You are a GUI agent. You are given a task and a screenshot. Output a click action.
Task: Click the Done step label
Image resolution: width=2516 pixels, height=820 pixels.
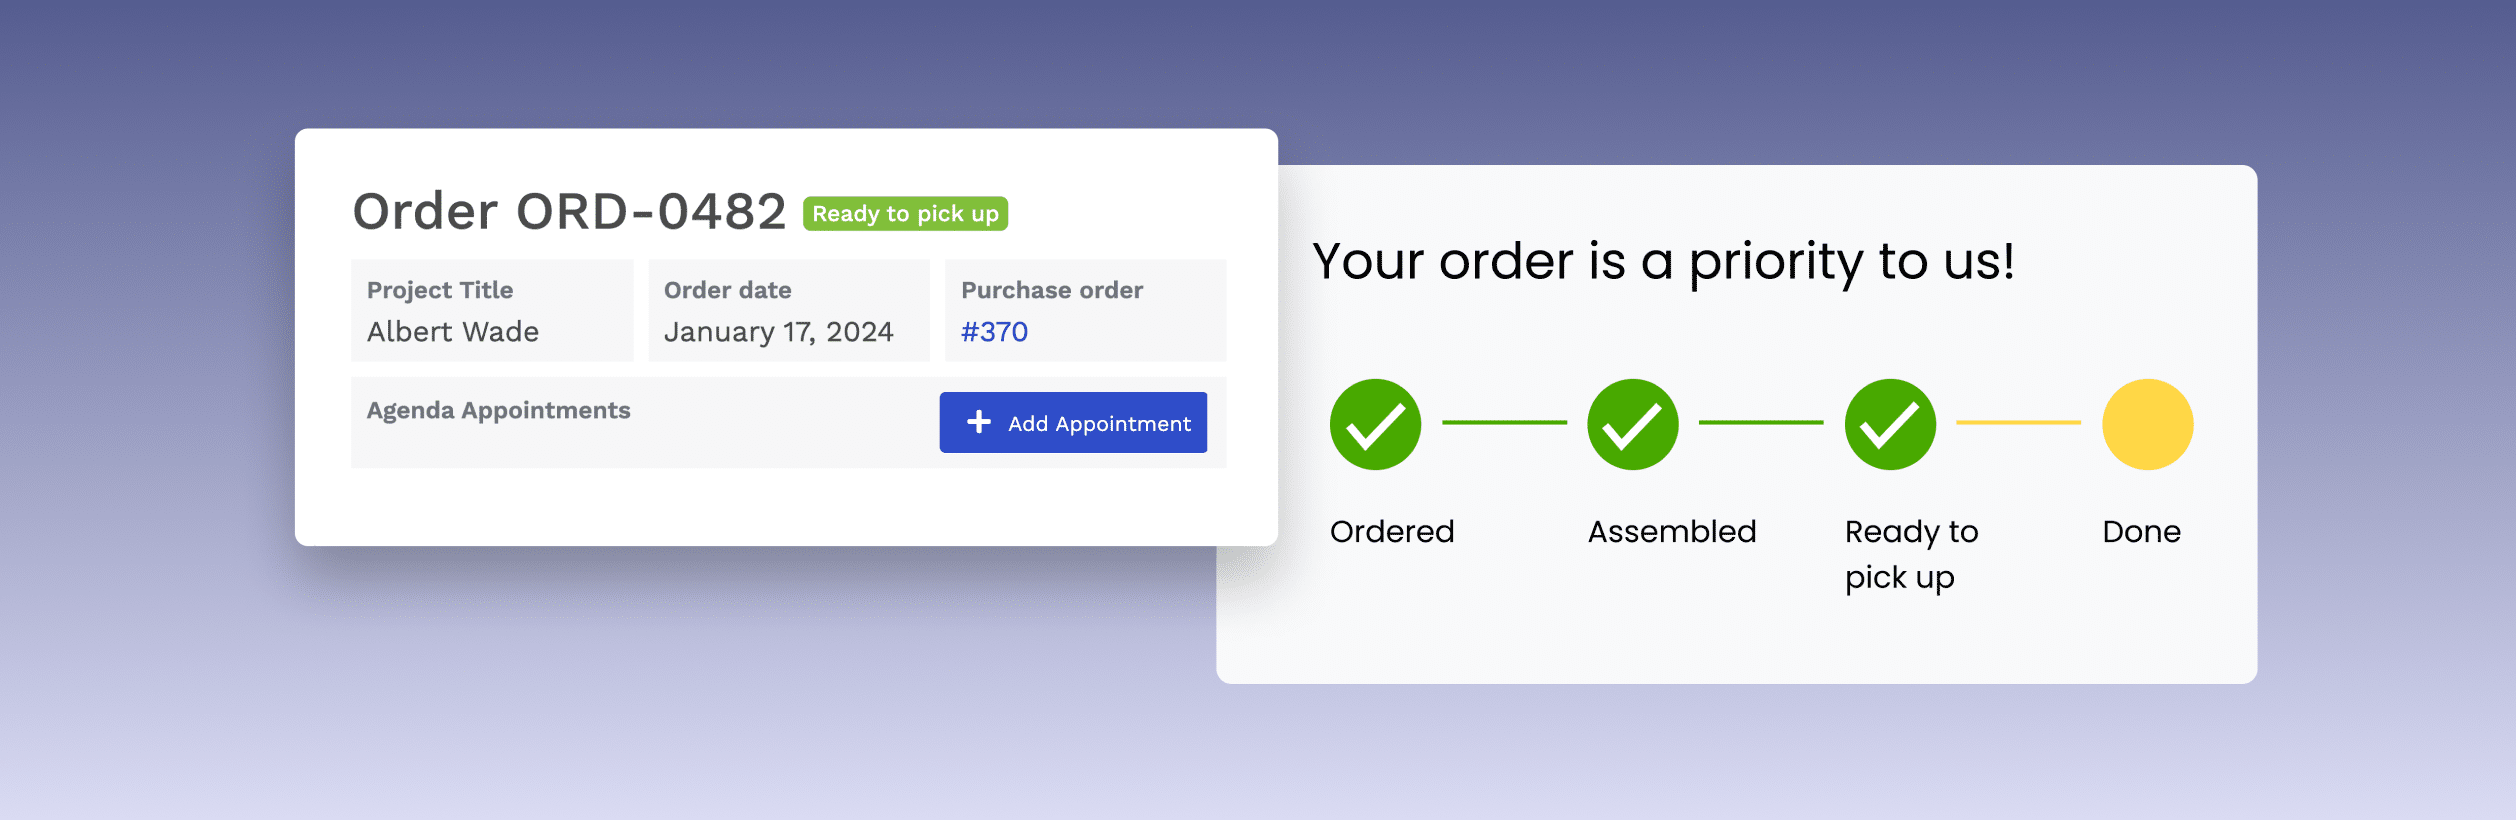[x=2141, y=531]
